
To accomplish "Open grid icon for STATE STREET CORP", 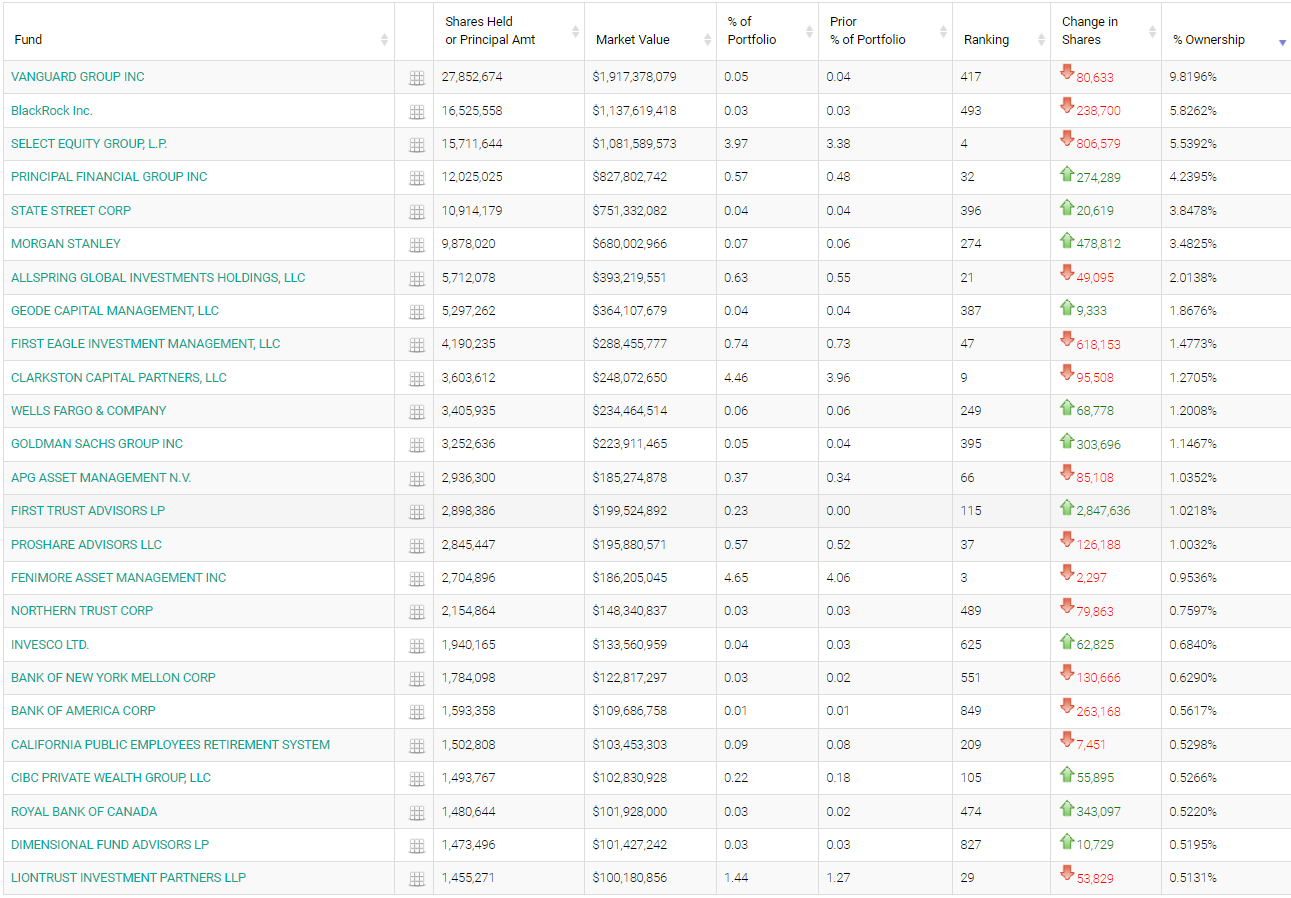I will (417, 212).
